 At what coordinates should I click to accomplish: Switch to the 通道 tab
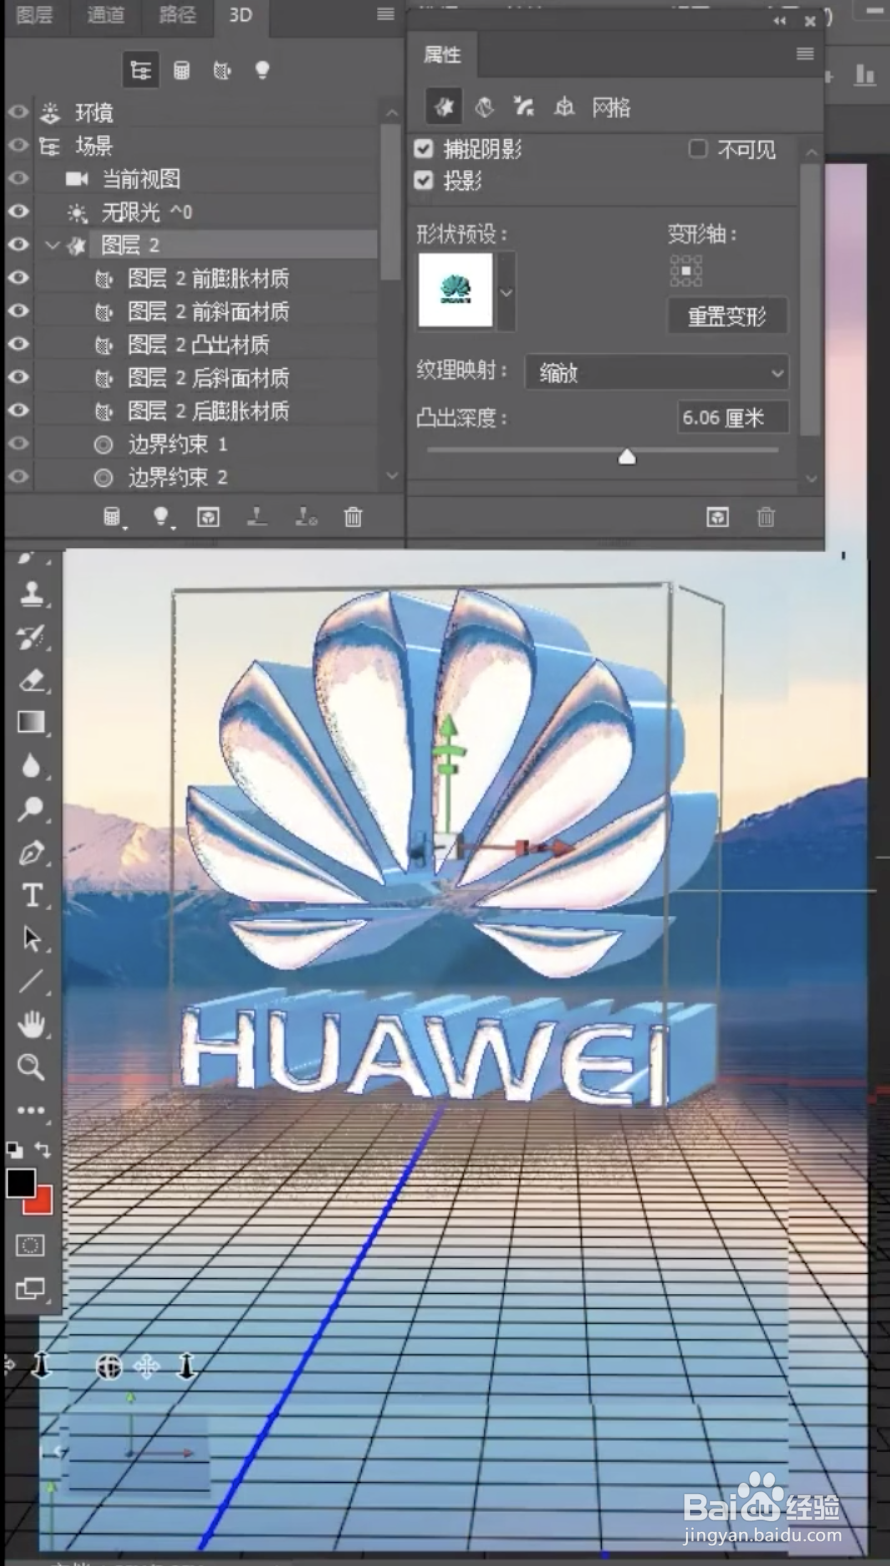tap(105, 15)
